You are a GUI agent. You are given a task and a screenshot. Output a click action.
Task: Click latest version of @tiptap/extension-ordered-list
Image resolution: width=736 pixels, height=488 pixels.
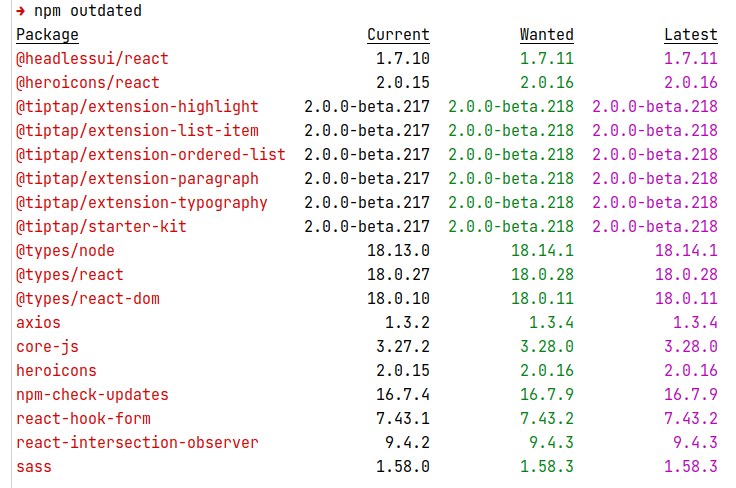click(x=655, y=154)
